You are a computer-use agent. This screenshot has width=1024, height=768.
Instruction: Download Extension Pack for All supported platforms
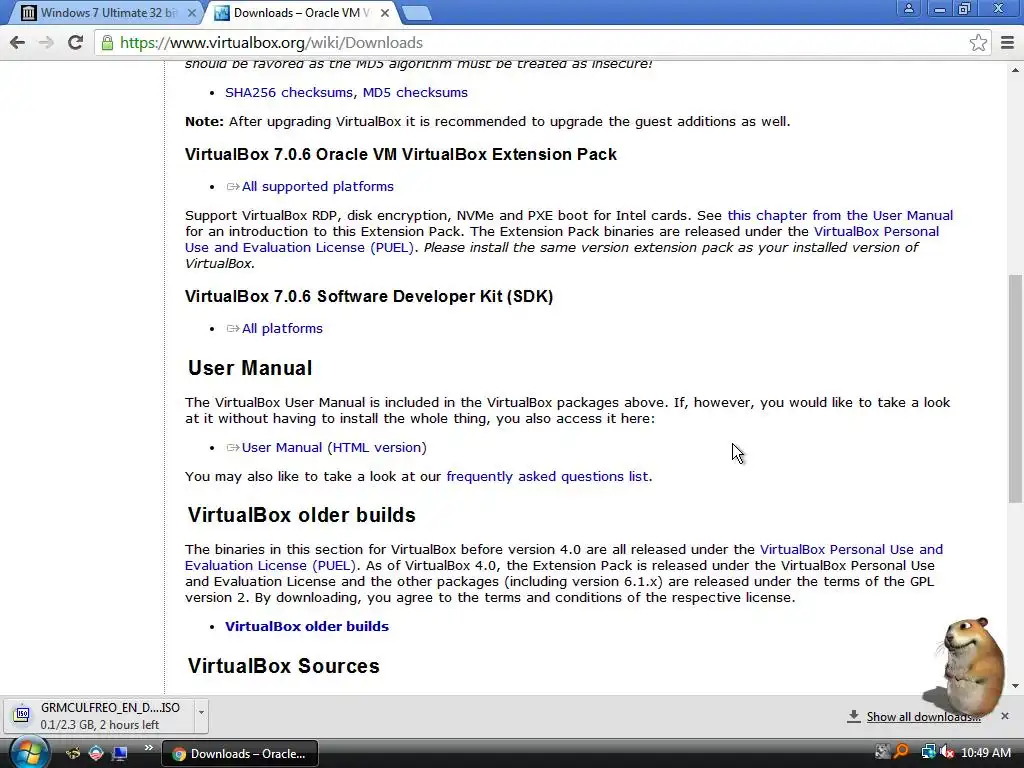tap(317, 187)
